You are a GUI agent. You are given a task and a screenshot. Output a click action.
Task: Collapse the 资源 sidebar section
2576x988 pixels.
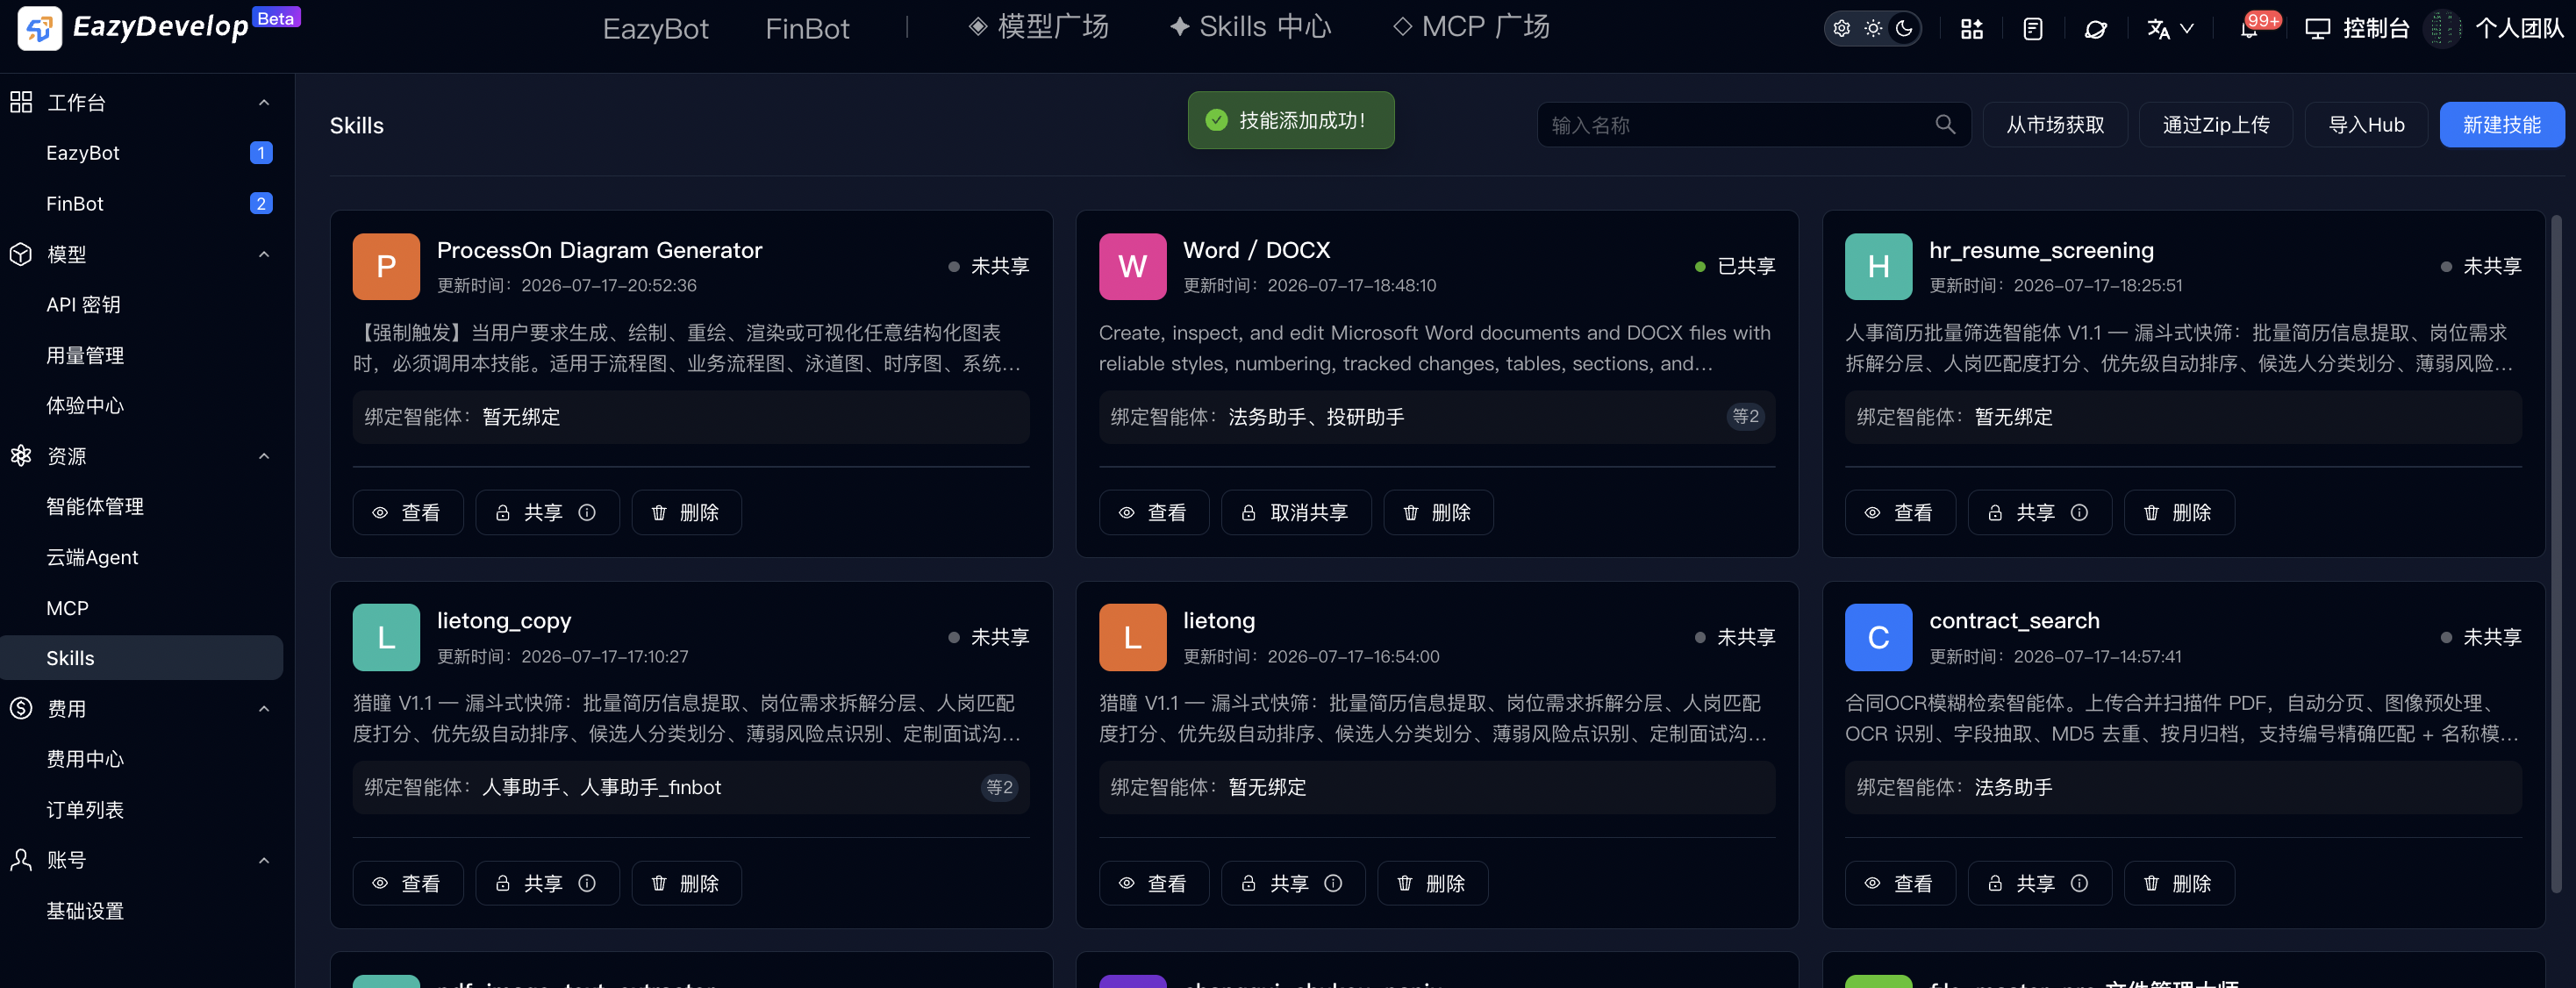pyautogui.click(x=264, y=456)
